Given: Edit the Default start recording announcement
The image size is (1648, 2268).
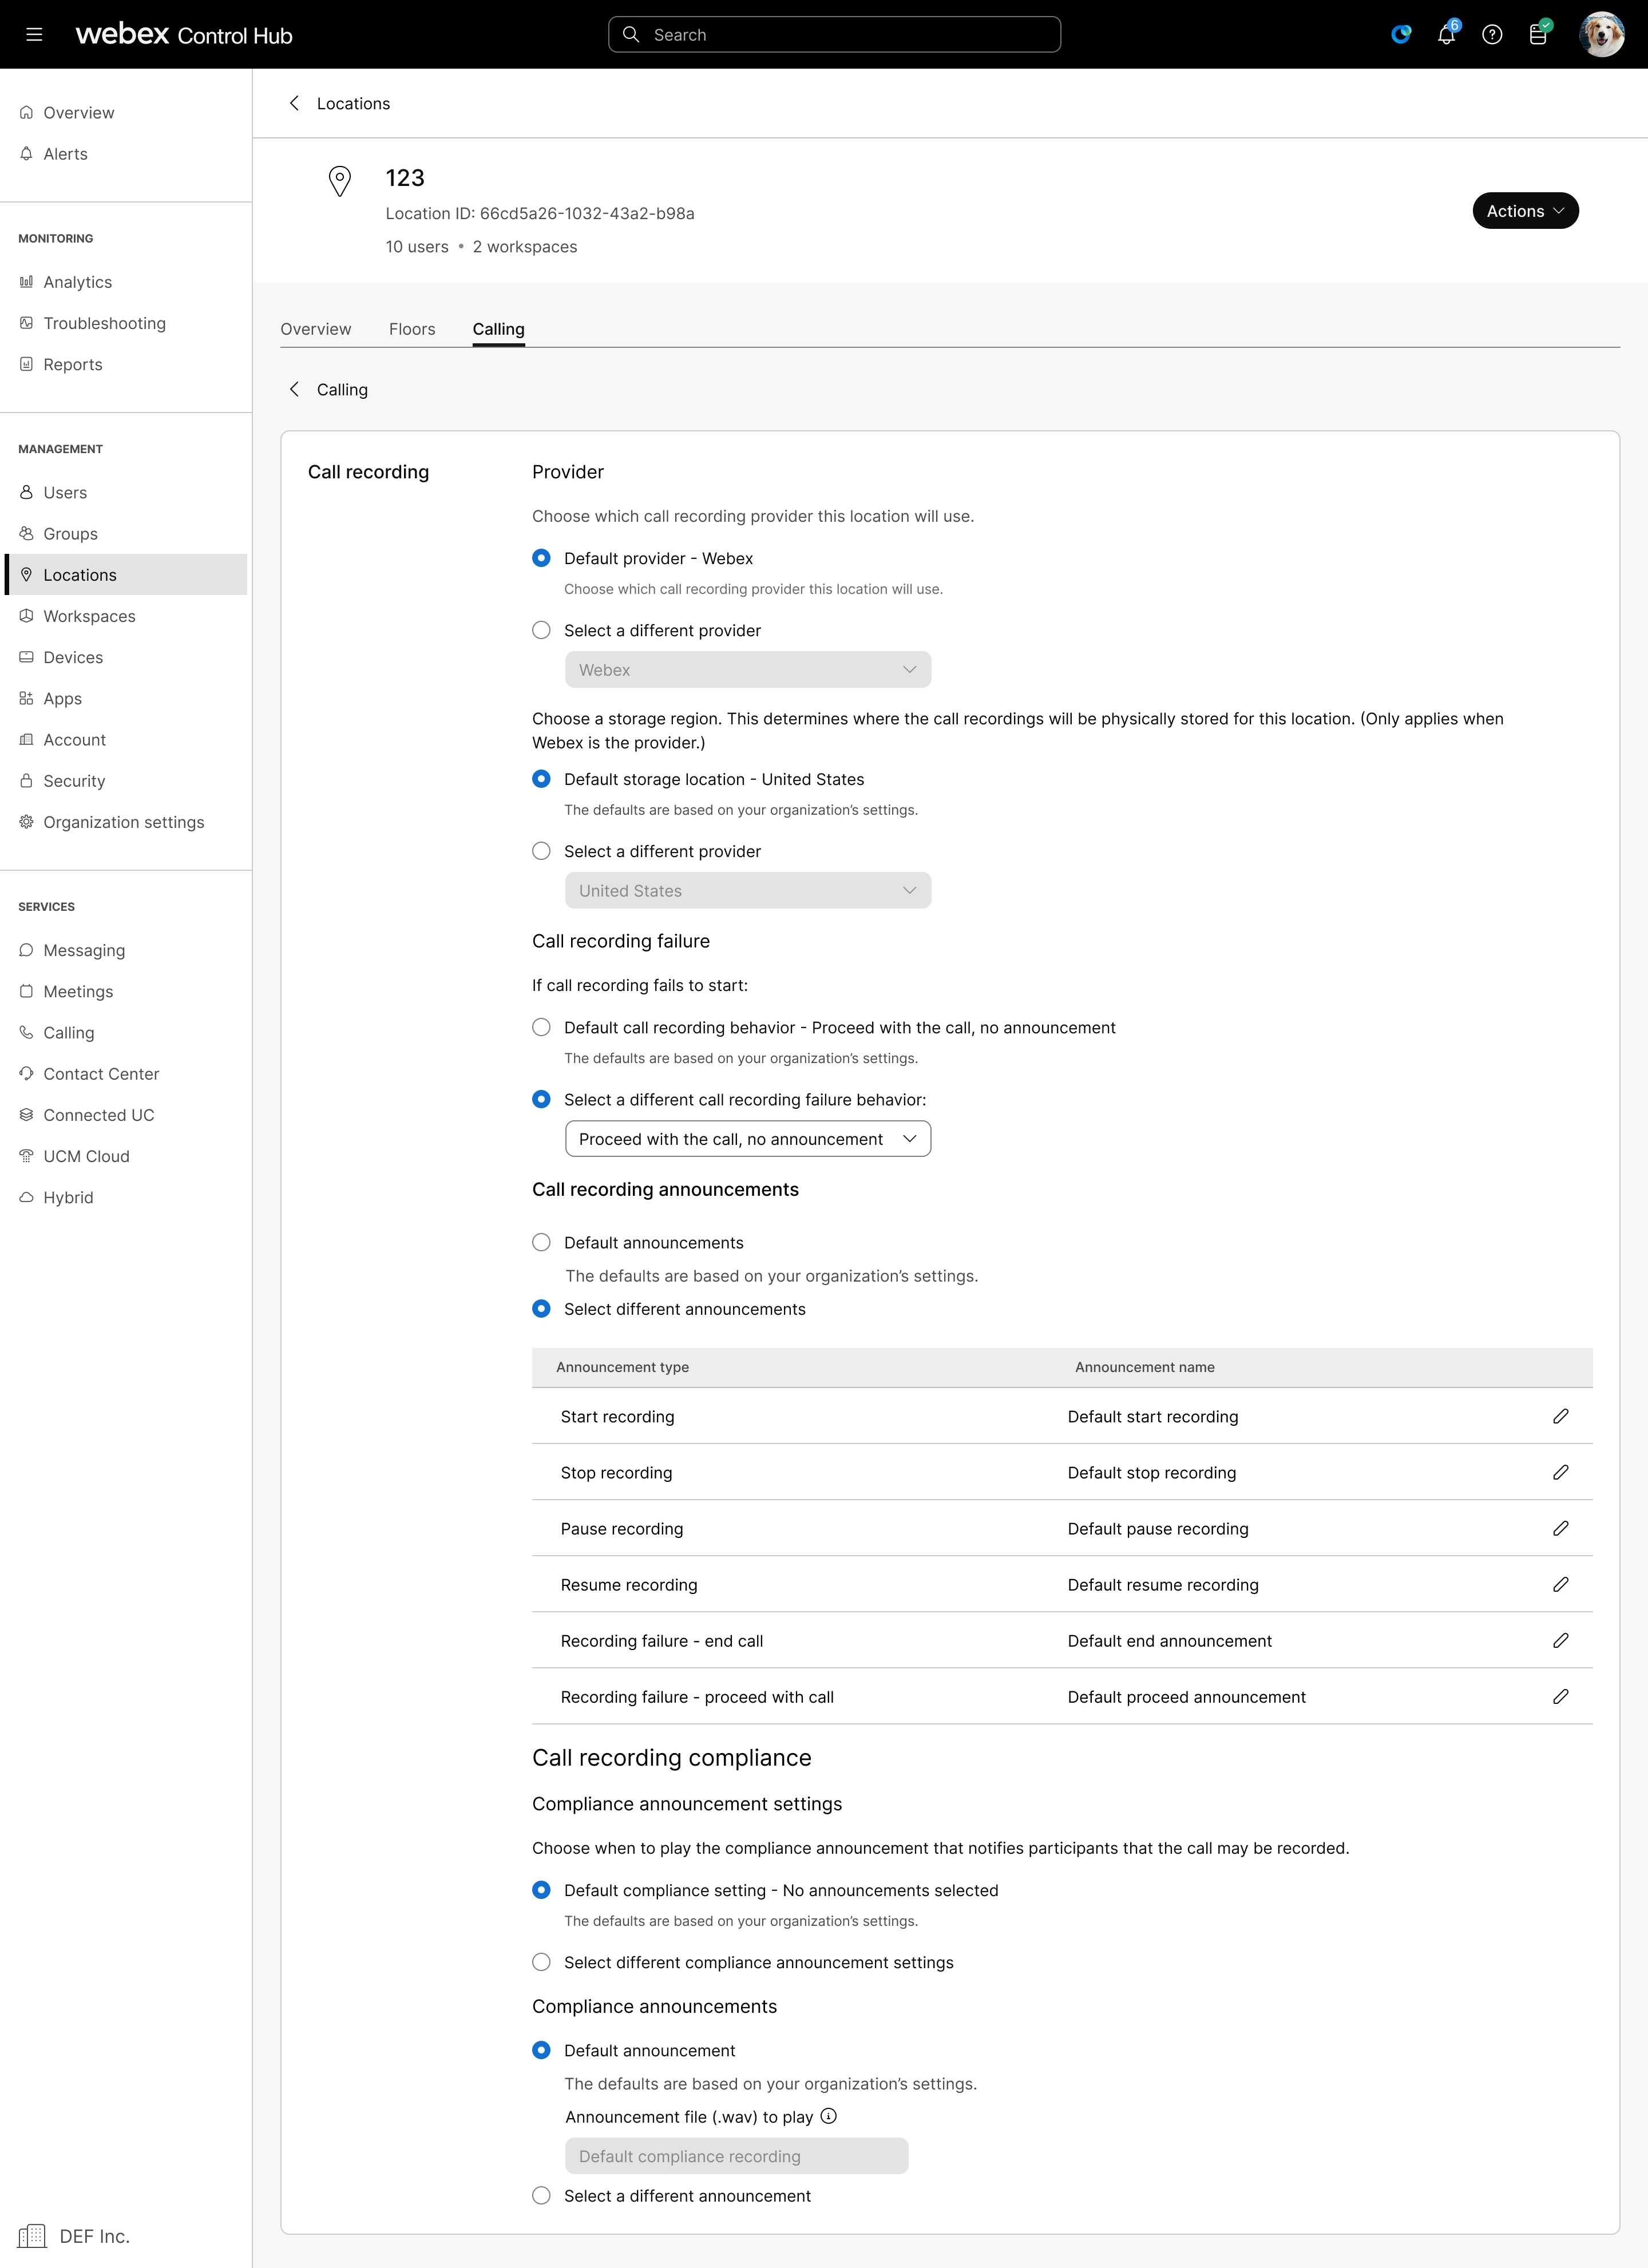Looking at the screenshot, I should (1560, 1416).
